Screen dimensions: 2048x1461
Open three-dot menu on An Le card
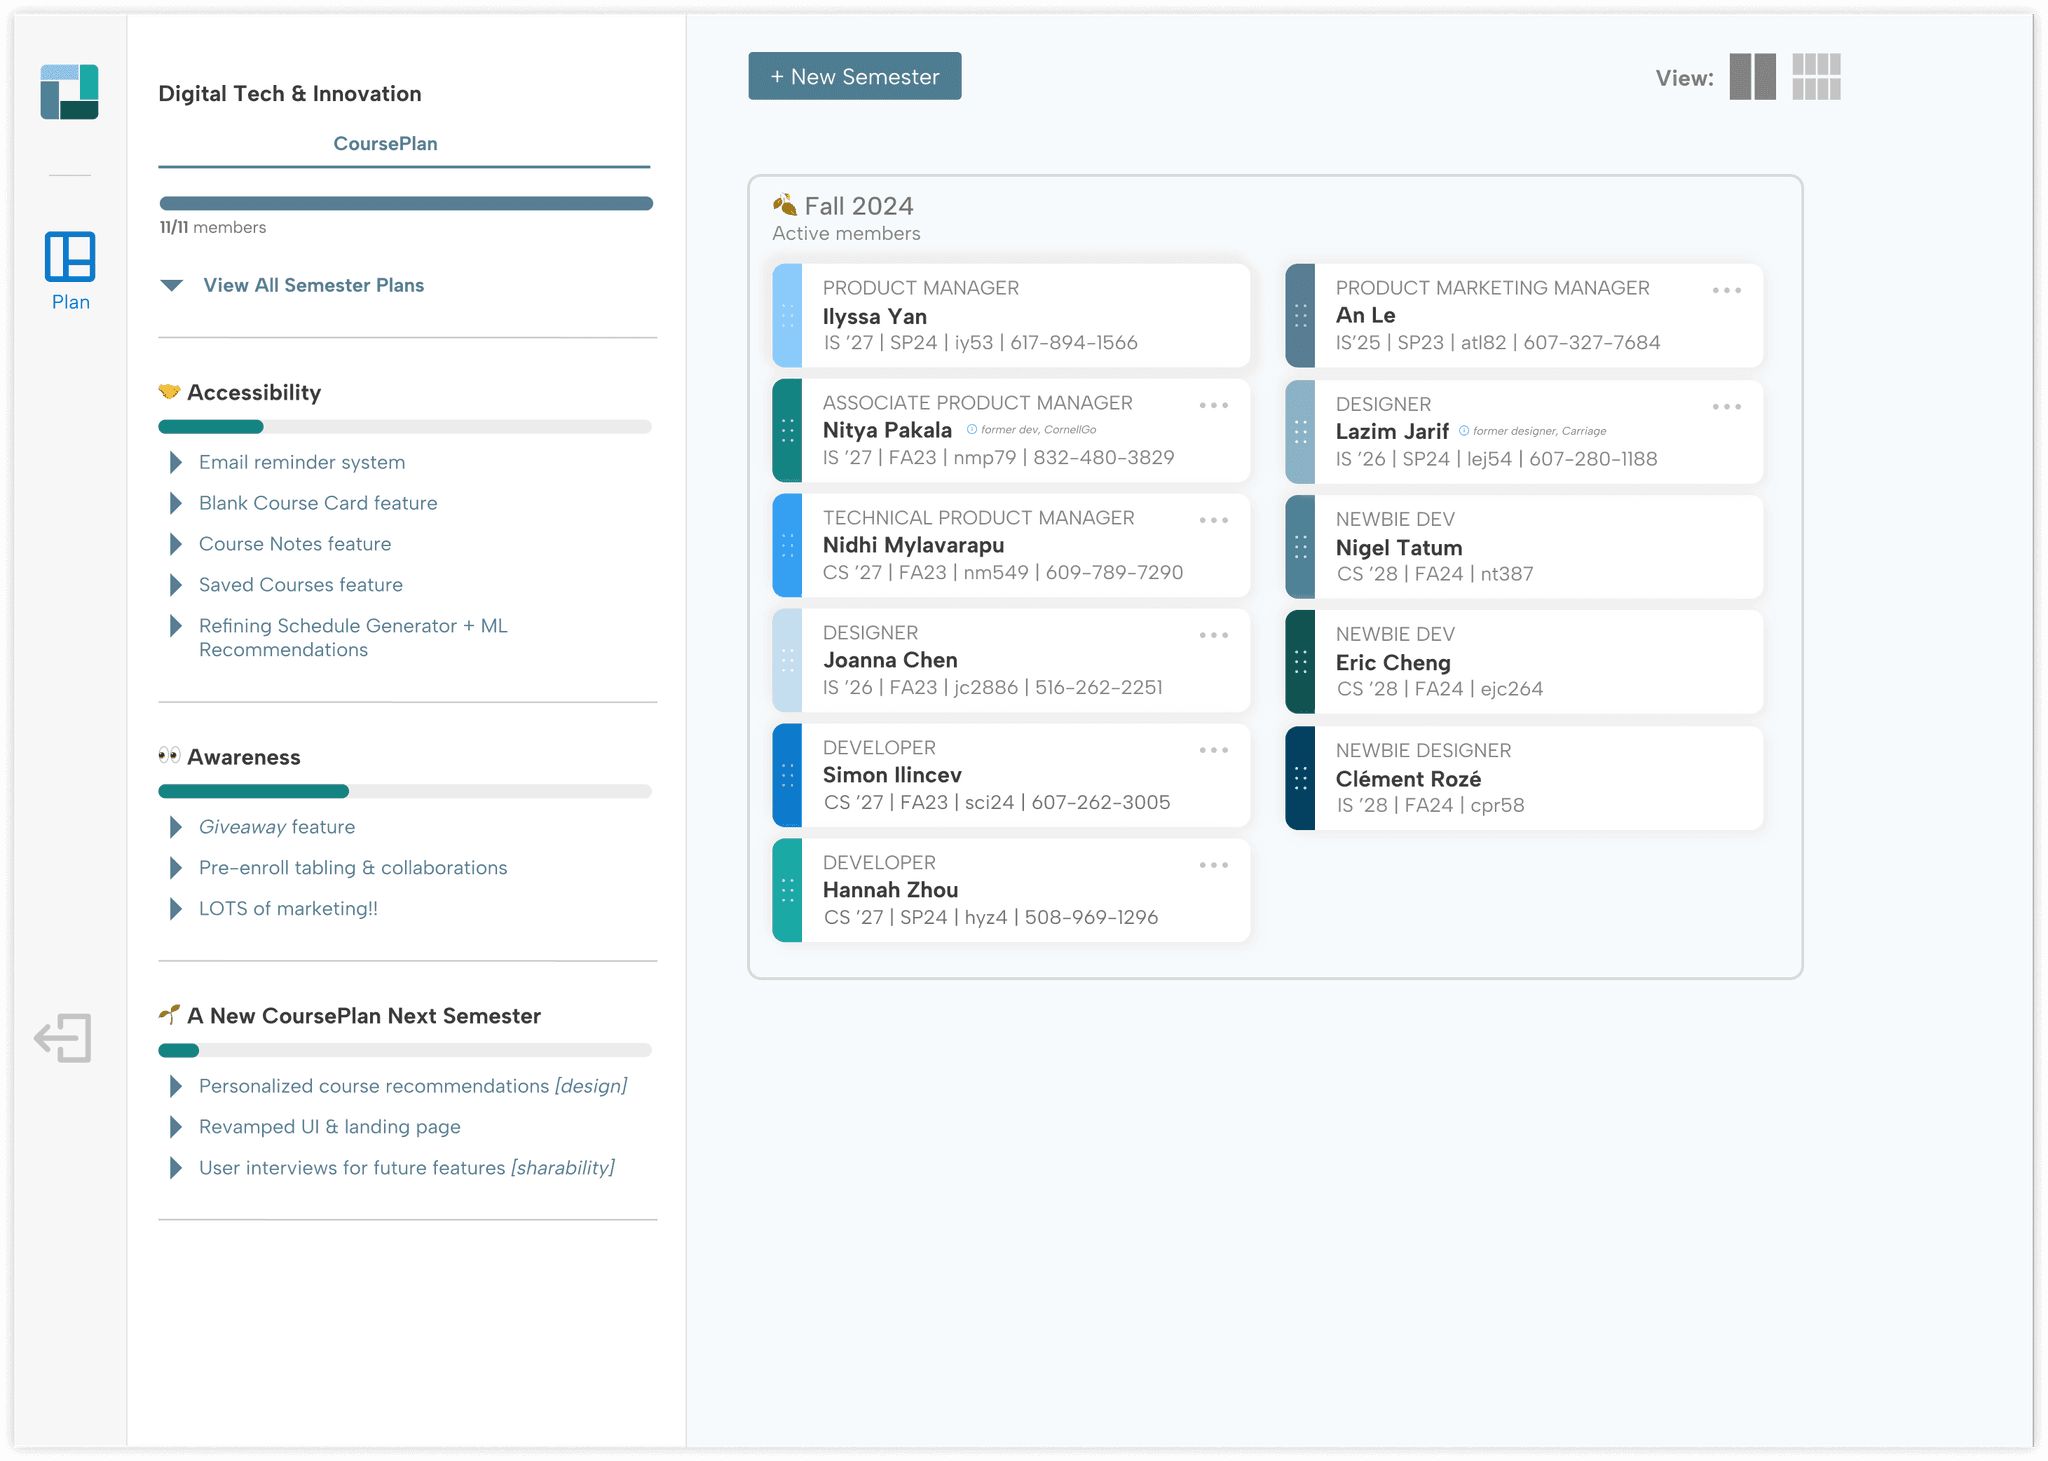[x=1726, y=291]
